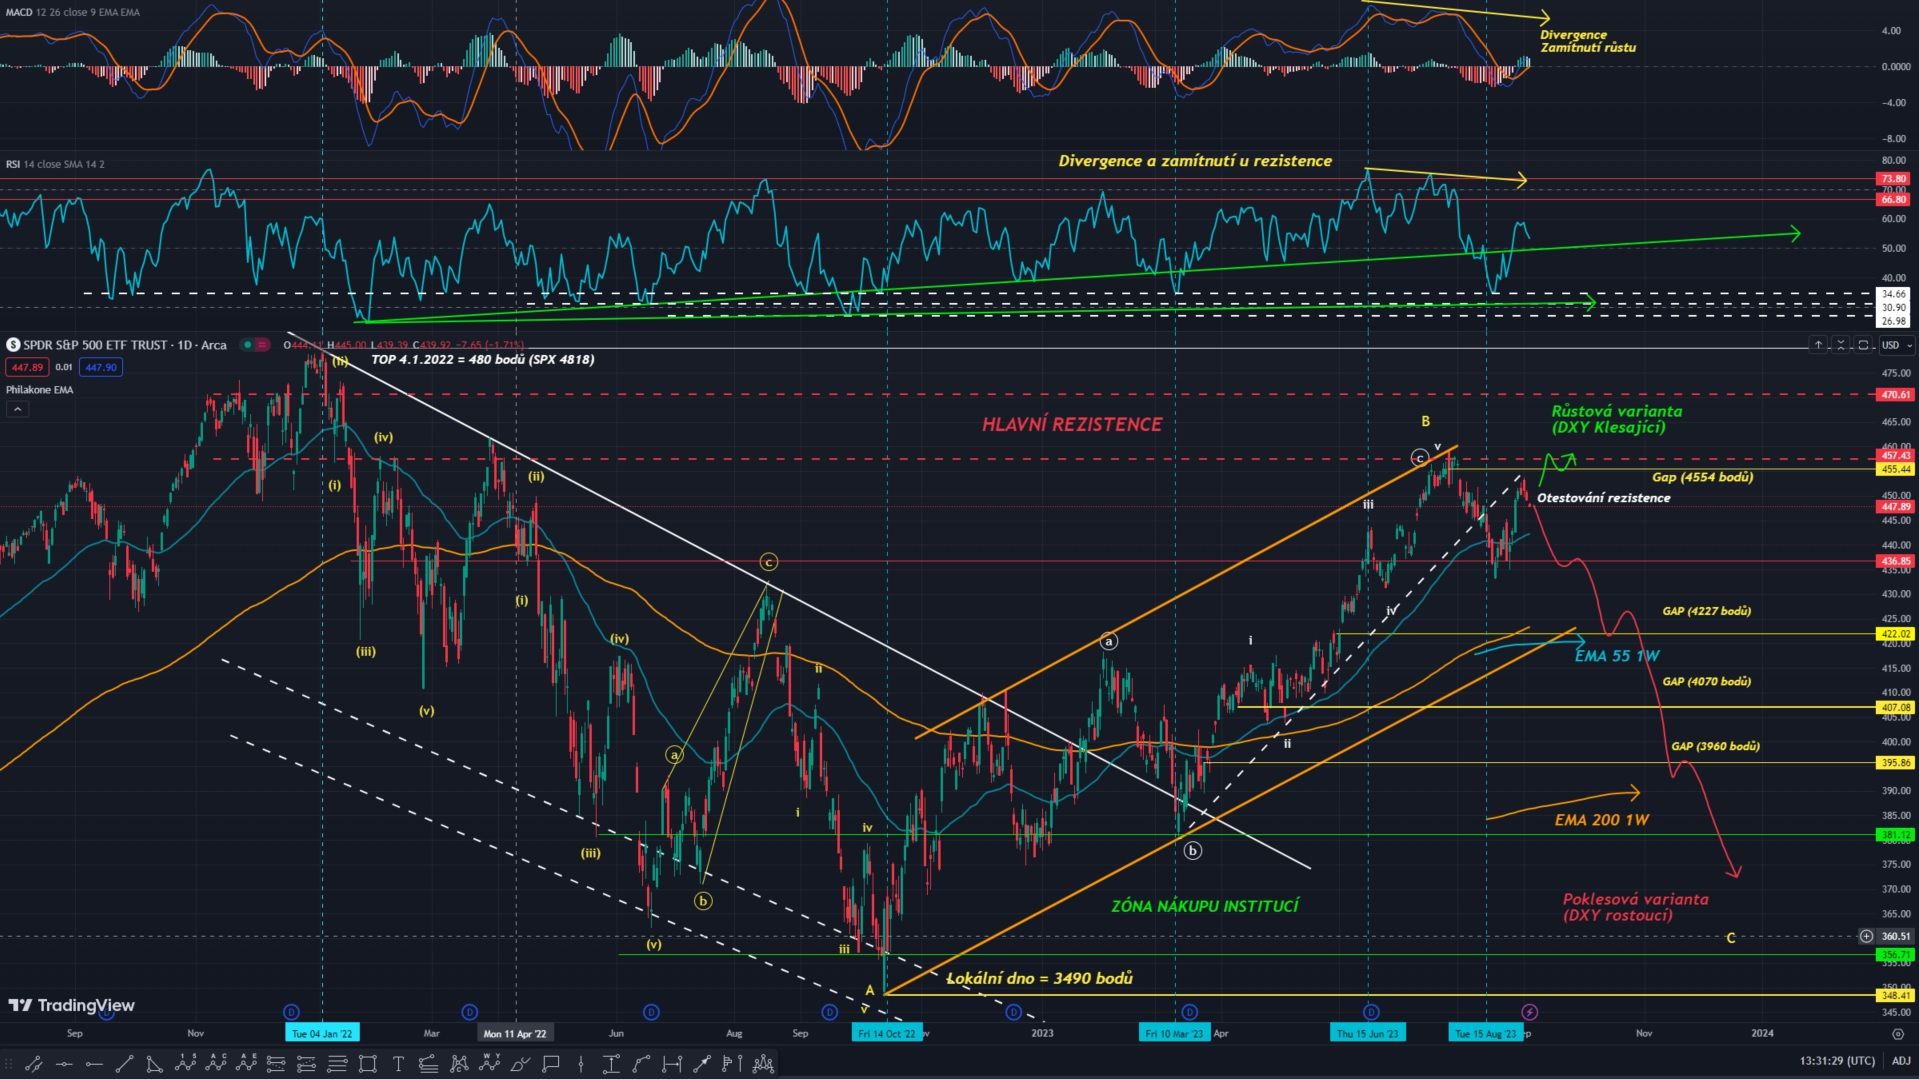Open the TradingView logo link
Image resolution: width=1919 pixels, height=1079 pixels.
pos(70,1006)
